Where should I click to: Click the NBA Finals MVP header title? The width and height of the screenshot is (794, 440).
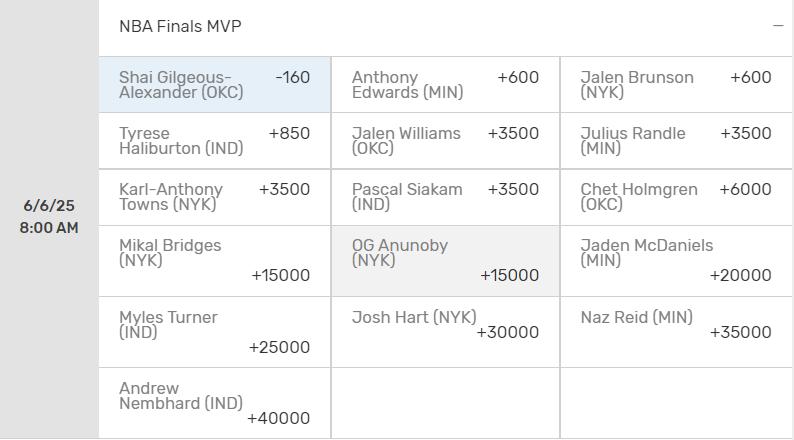pyautogui.click(x=180, y=26)
